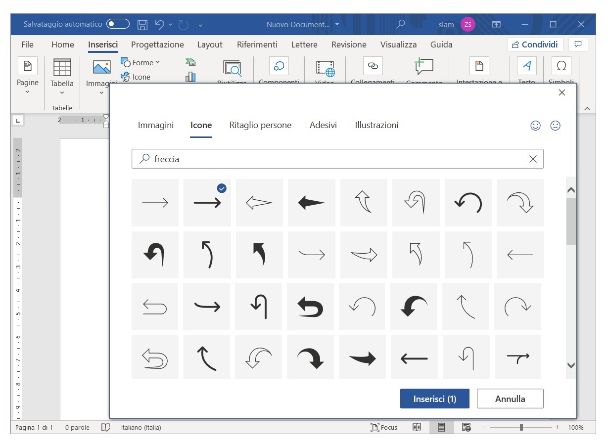This screenshot has width=610, height=447.
Task: Choose the bold left arrow icon in bottom row
Action: pos(414,358)
